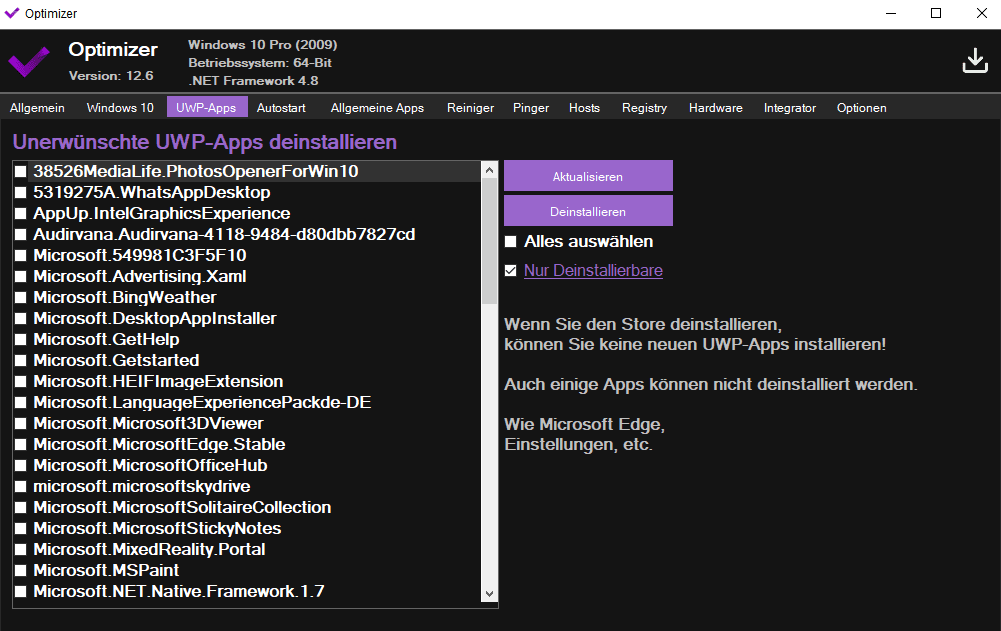Check the Microsoft.549981C3F5F10 box

tap(20, 255)
